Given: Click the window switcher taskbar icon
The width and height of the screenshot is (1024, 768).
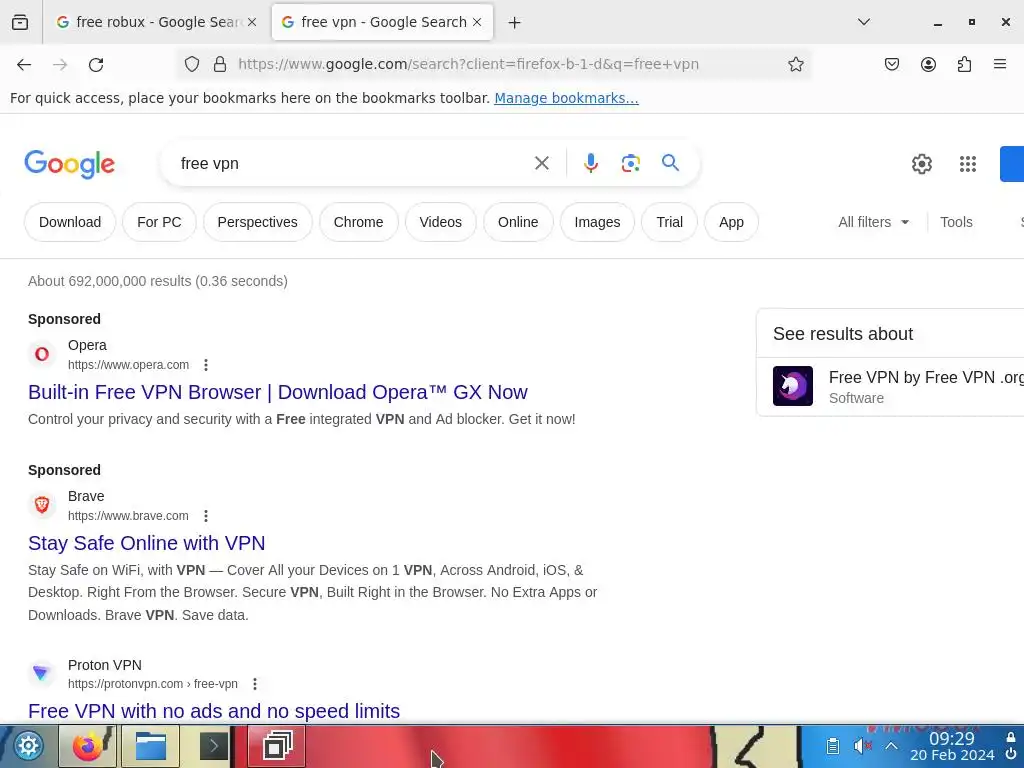Looking at the screenshot, I should [x=278, y=746].
